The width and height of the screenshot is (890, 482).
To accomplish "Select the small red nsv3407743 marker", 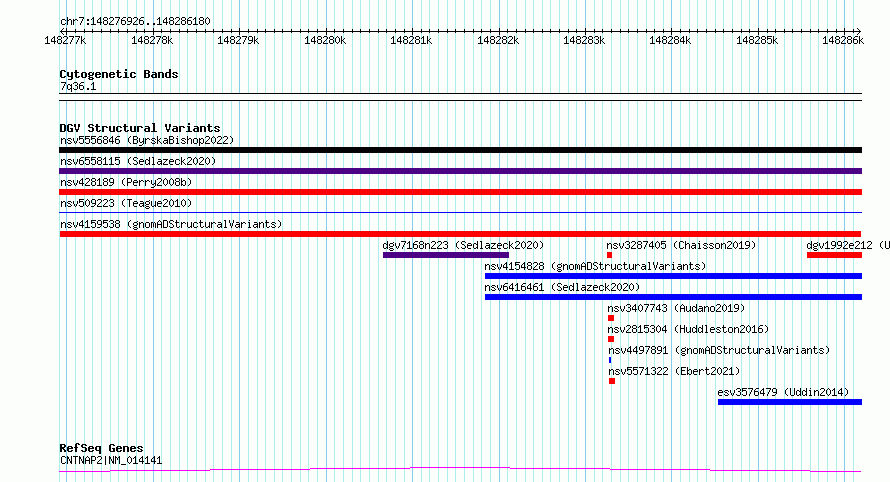I will pyautogui.click(x=611, y=318).
